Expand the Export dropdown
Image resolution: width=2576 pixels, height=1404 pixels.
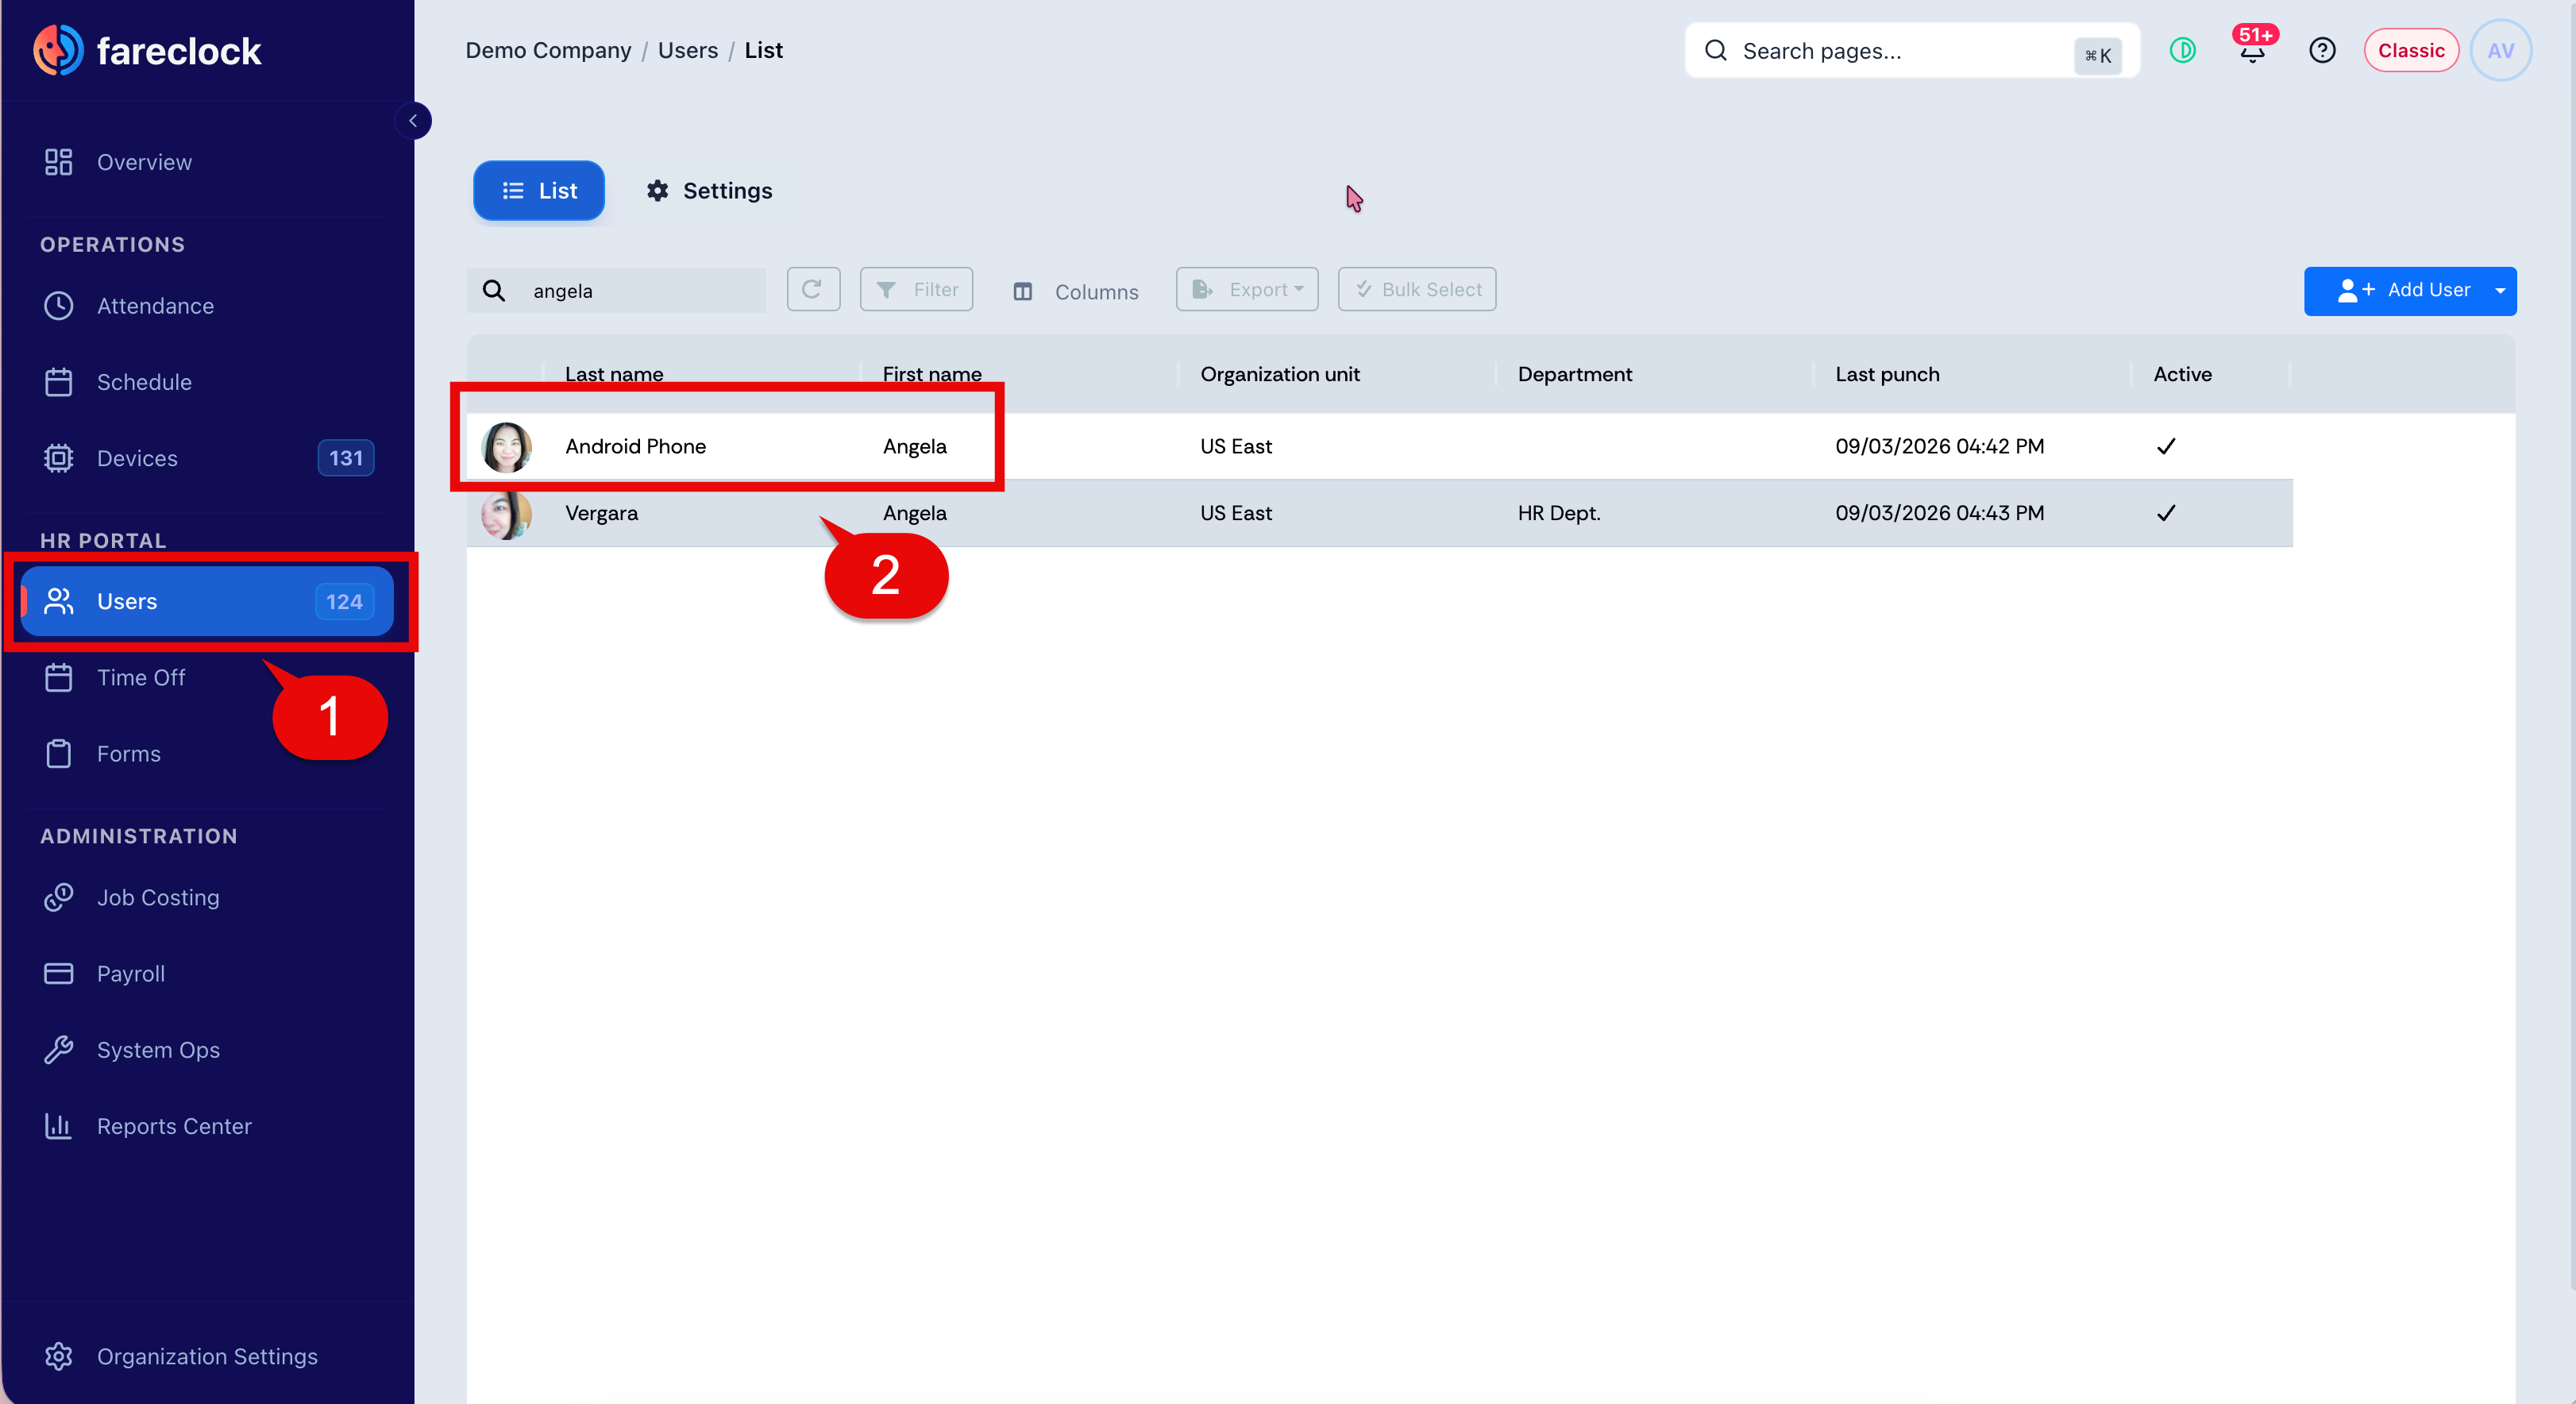[x=1247, y=289]
